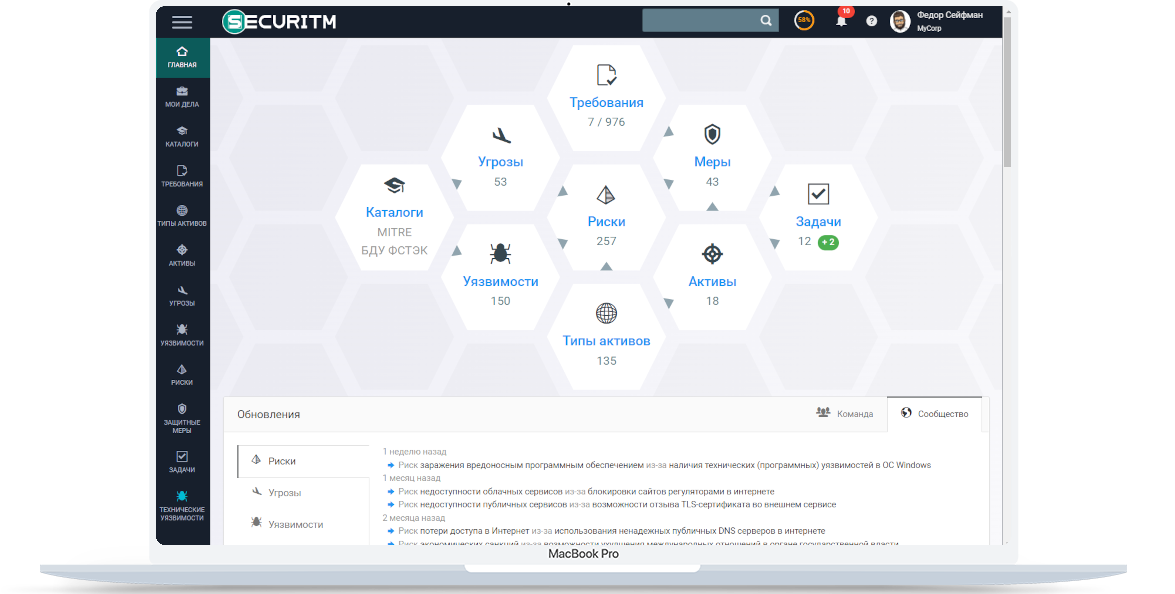Open the МОИ ДЕЛА section in the sidebar
The width and height of the screenshot is (1175, 594).
(x=182, y=92)
